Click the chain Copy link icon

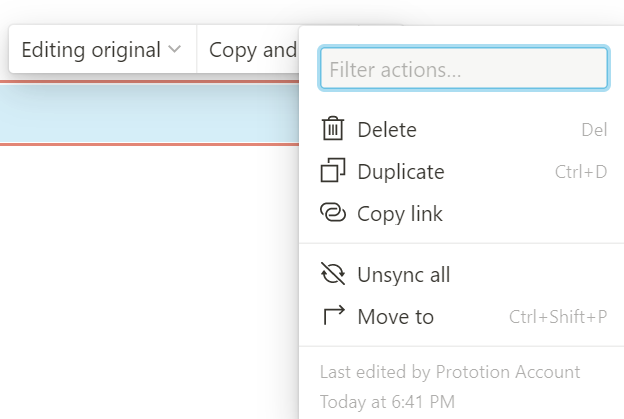coord(333,212)
